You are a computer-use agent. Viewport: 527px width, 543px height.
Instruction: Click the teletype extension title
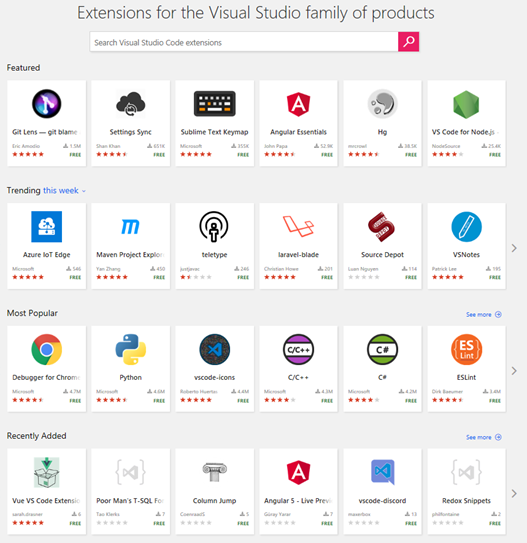click(x=214, y=255)
